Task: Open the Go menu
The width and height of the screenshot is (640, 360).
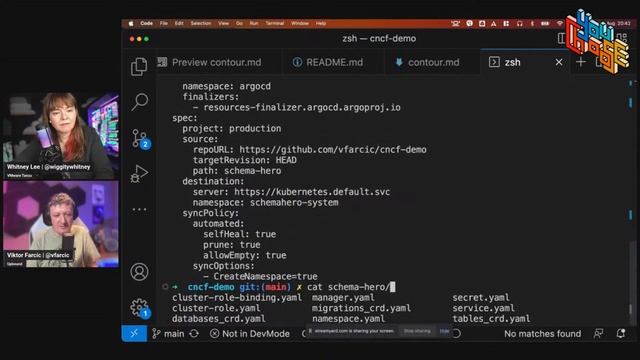Action: 239,24
